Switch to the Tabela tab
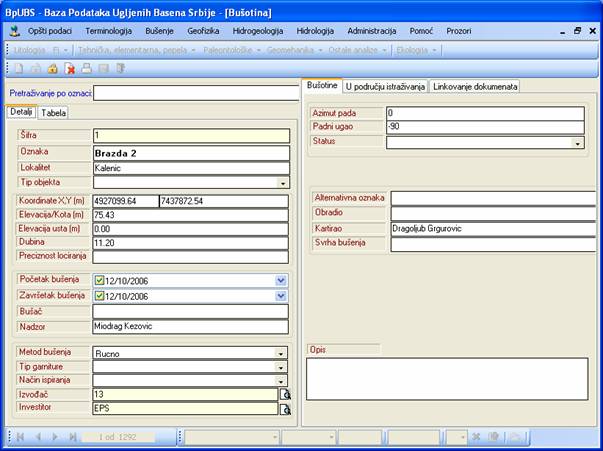The height and width of the screenshot is (451, 603). click(x=54, y=113)
